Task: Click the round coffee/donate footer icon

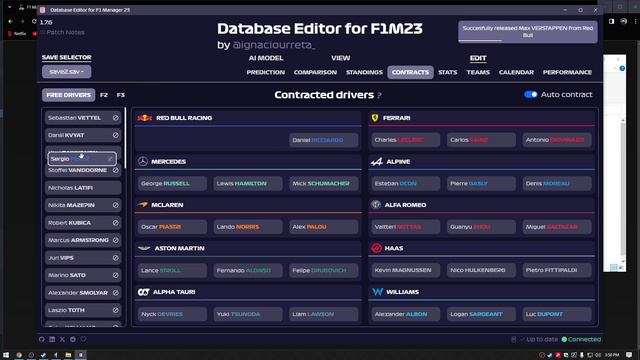Action: tap(73, 339)
